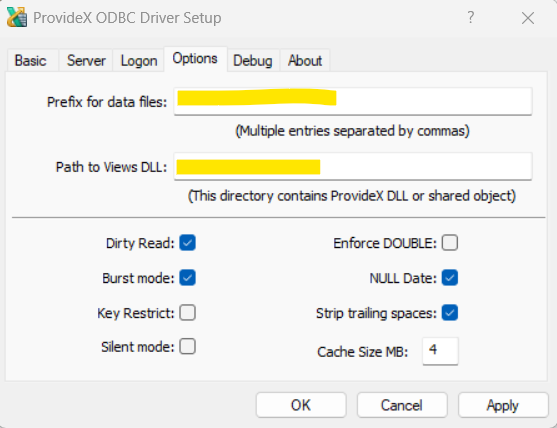The height and width of the screenshot is (428, 557).
Task: Click the Prefix for data files field
Action: pos(353,101)
